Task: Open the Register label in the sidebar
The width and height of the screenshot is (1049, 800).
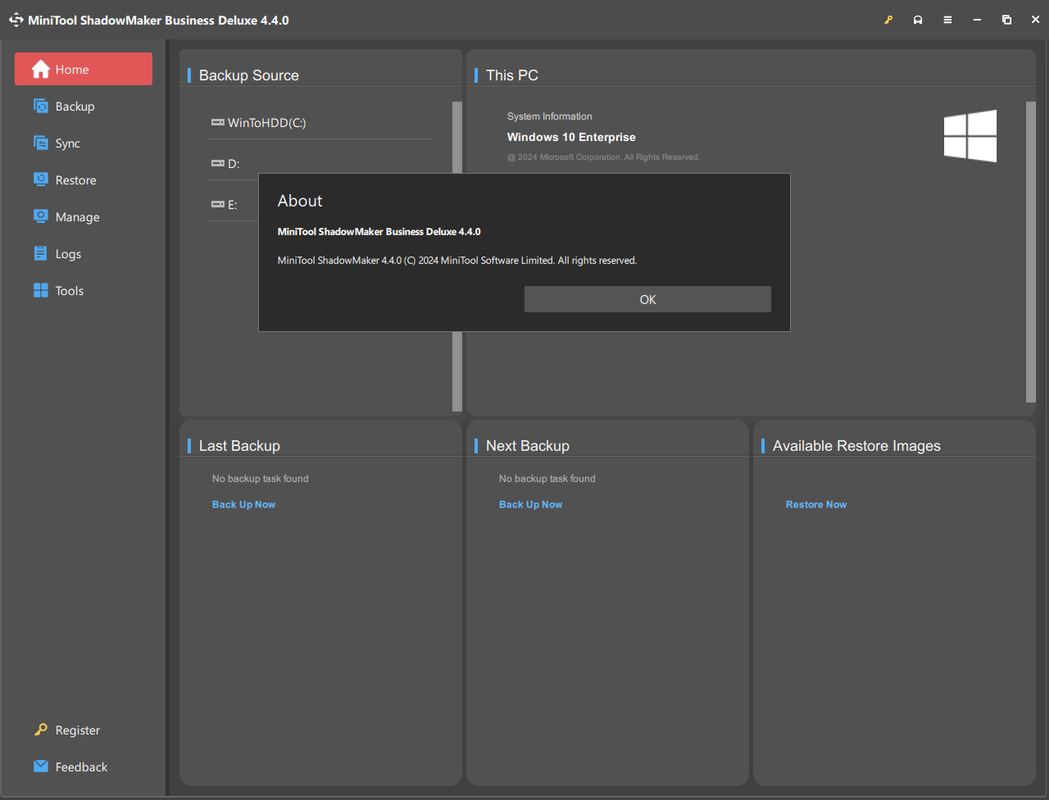Action: pyautogui.click(x=78, y=730)
